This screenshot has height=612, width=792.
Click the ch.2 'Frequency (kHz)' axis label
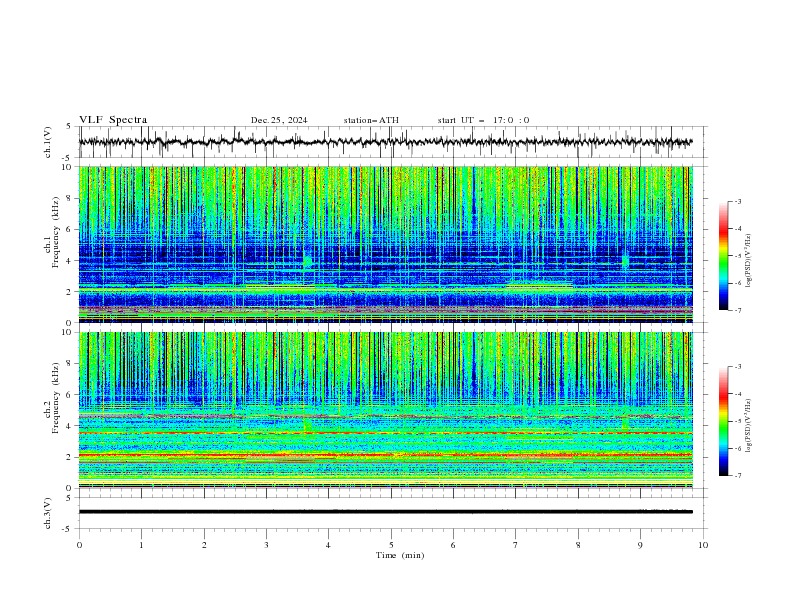coord(56,397)
